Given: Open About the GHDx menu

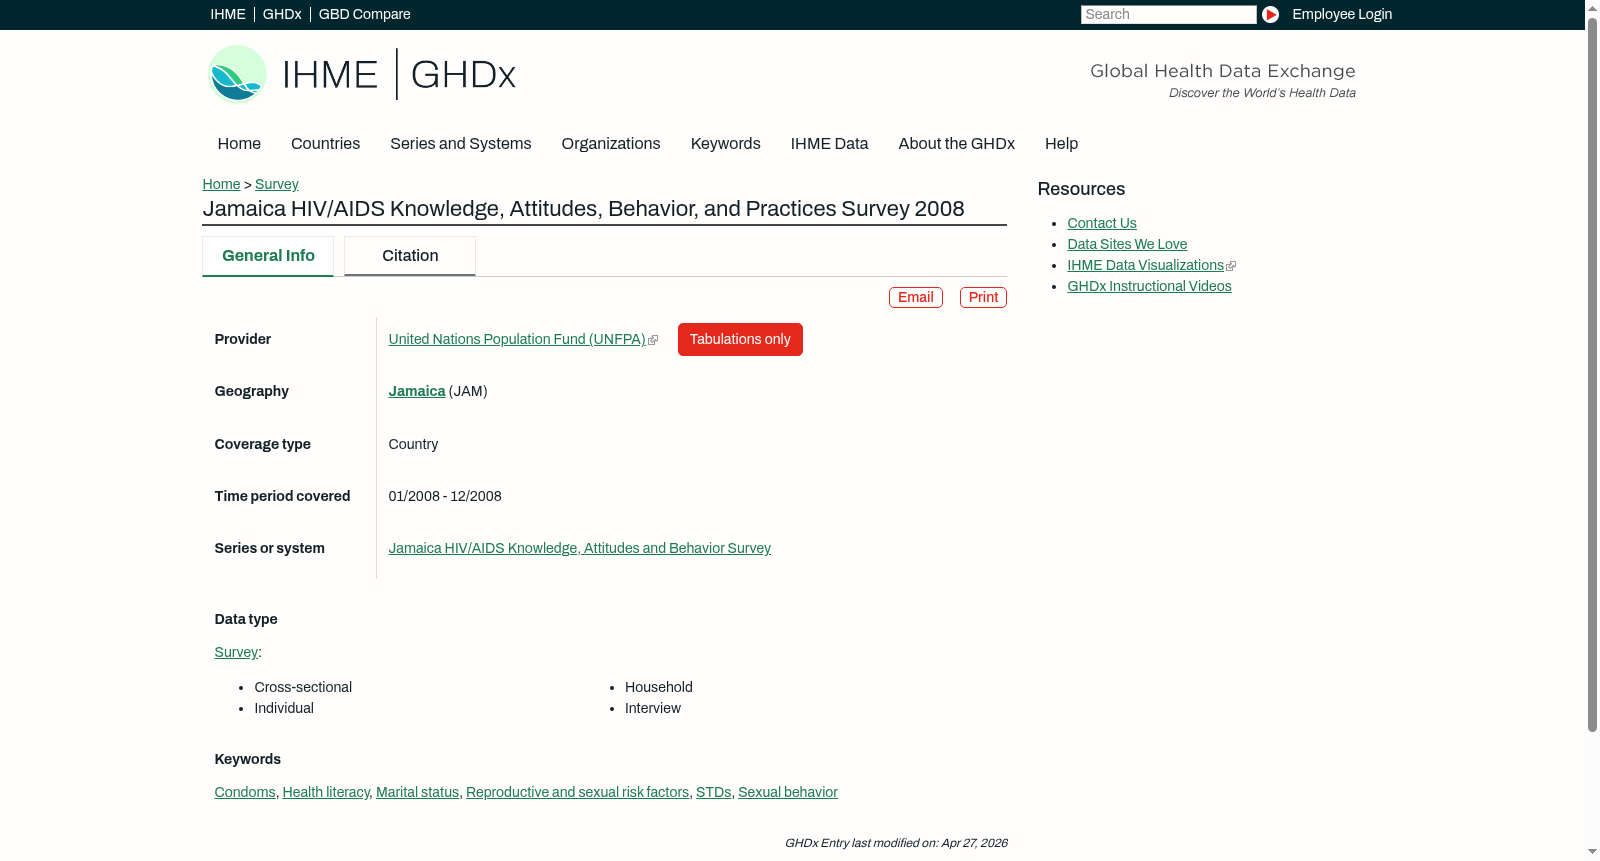Looking at the screenshot, I should pos(956,144).
